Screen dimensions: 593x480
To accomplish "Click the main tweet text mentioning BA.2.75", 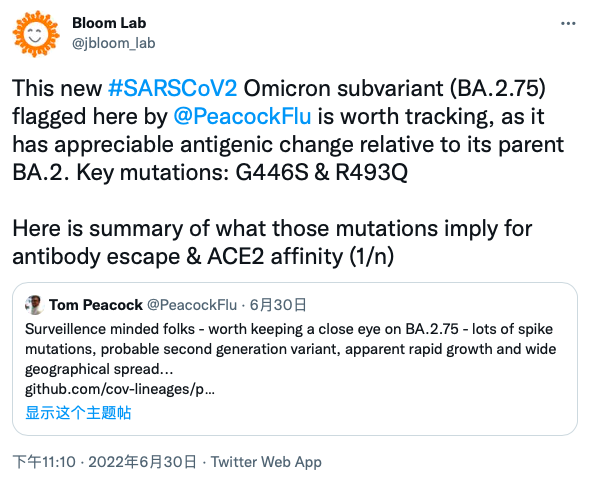I will click(x=288, y=130).
